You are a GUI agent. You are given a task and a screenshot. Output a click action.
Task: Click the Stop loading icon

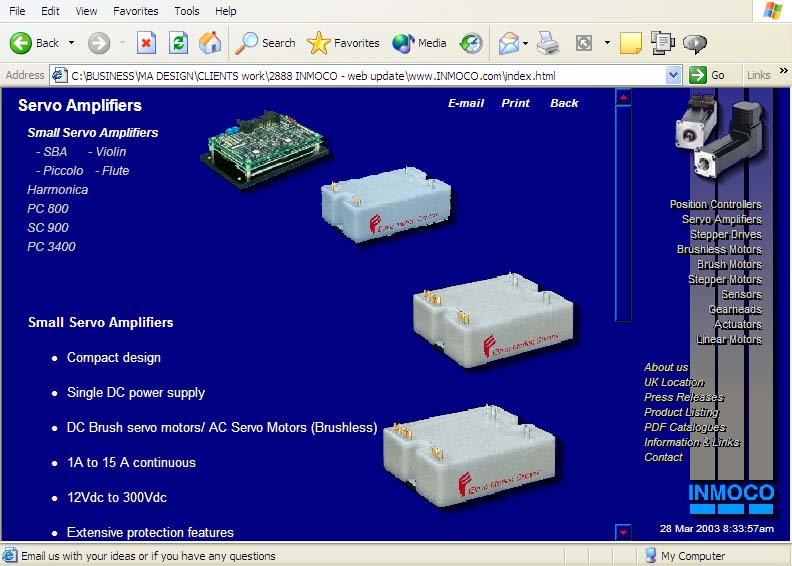tap(146, 43)
